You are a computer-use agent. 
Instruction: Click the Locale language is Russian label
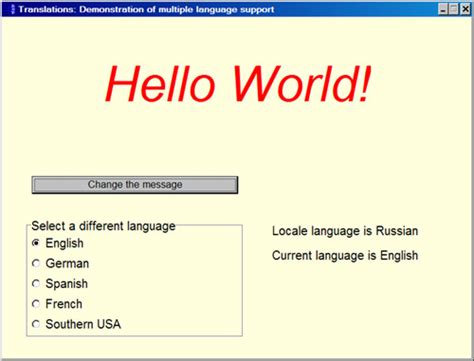(345, 231)
